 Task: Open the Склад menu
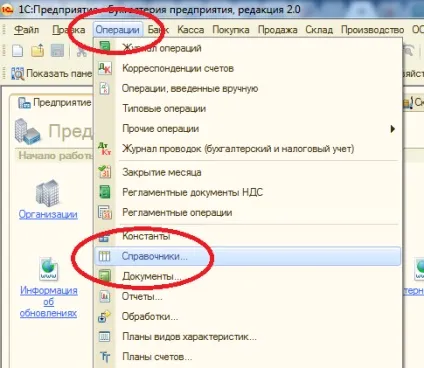pyautogui.click(x=319, y=30)
